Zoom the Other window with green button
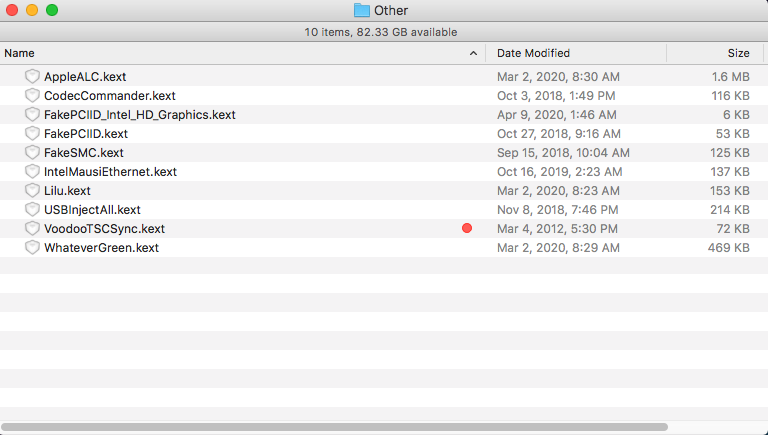Viewport: 768px width, 435px height. click(52, 10)
